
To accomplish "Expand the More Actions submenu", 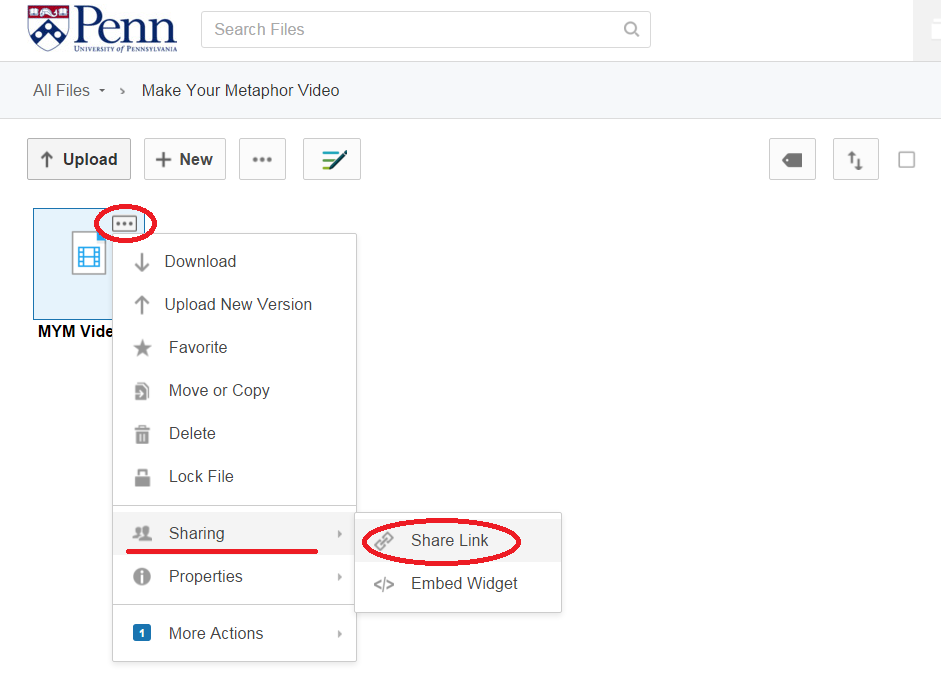I will (235, 633).
